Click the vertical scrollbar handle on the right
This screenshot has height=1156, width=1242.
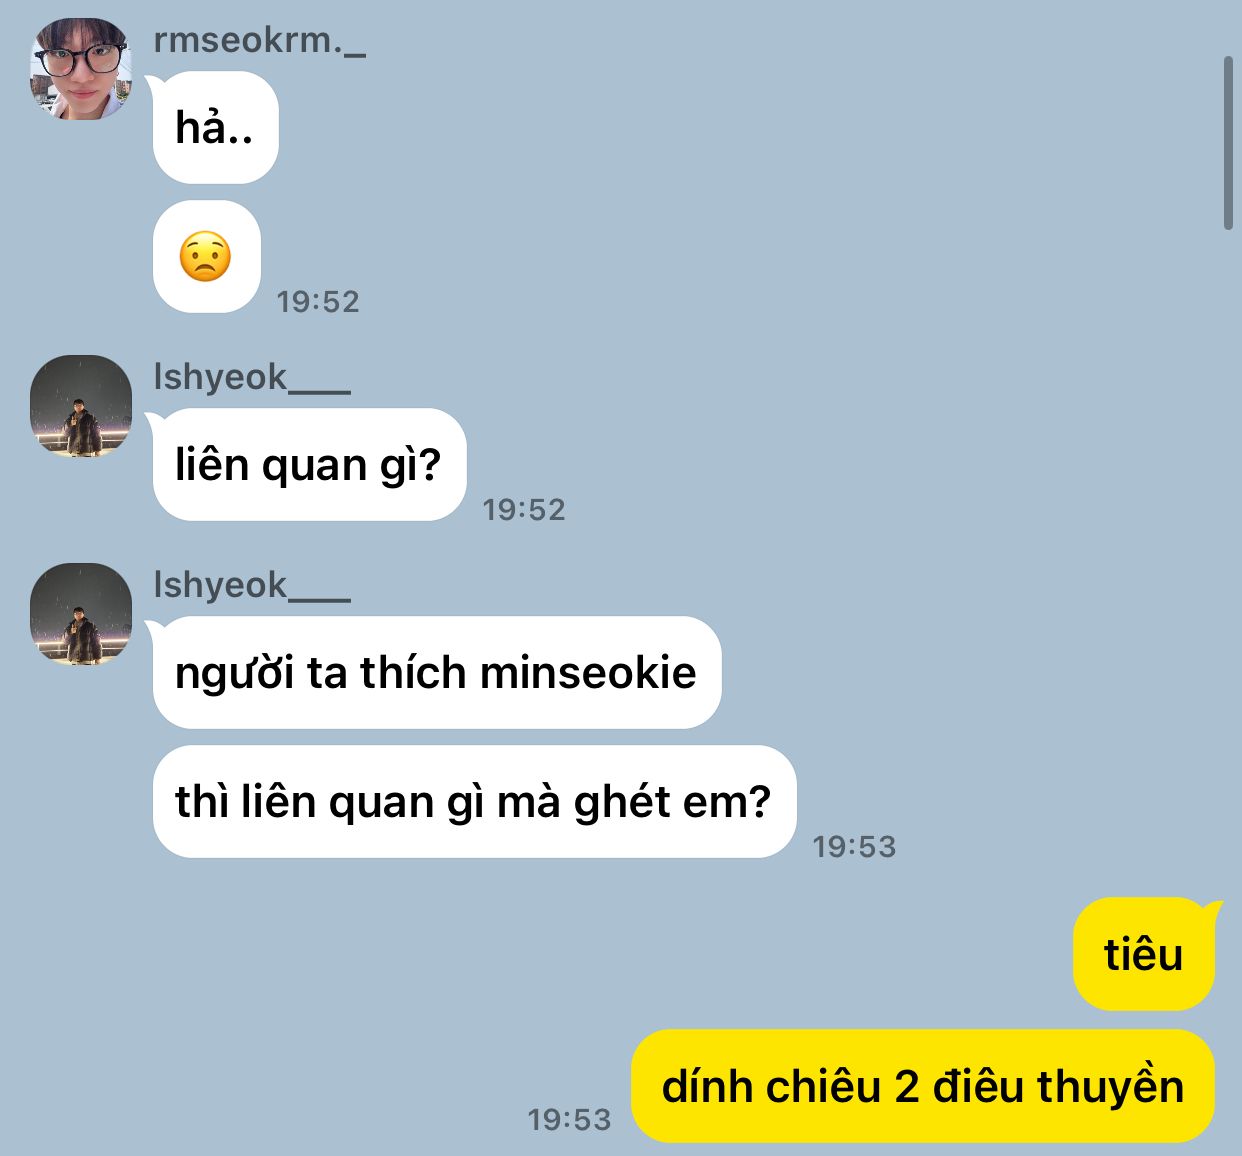point(1229,143)
